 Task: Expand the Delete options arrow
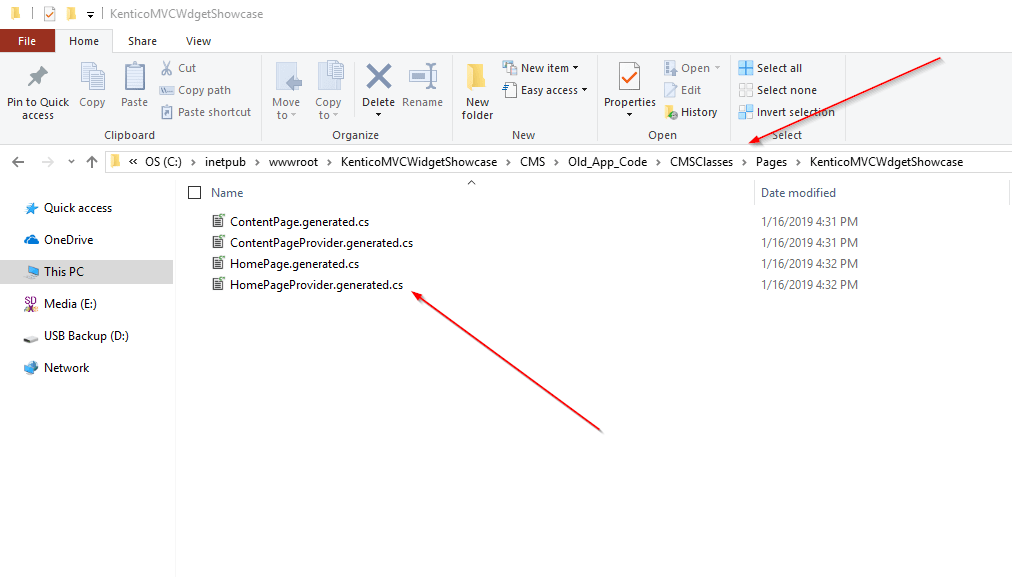[378, 115]
